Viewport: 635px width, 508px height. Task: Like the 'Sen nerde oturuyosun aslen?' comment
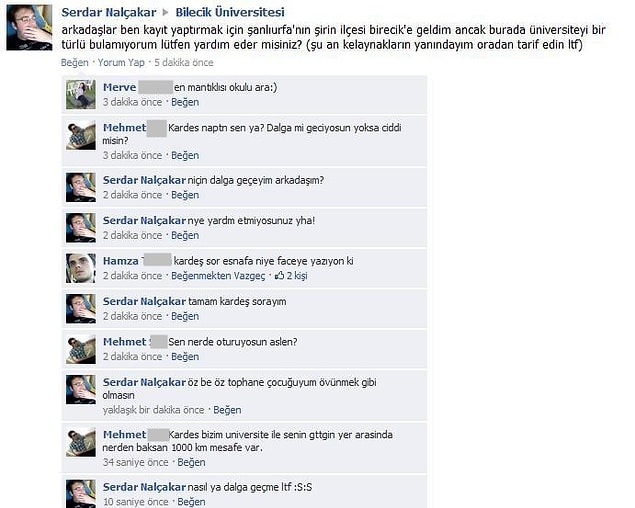coord(185,356)
